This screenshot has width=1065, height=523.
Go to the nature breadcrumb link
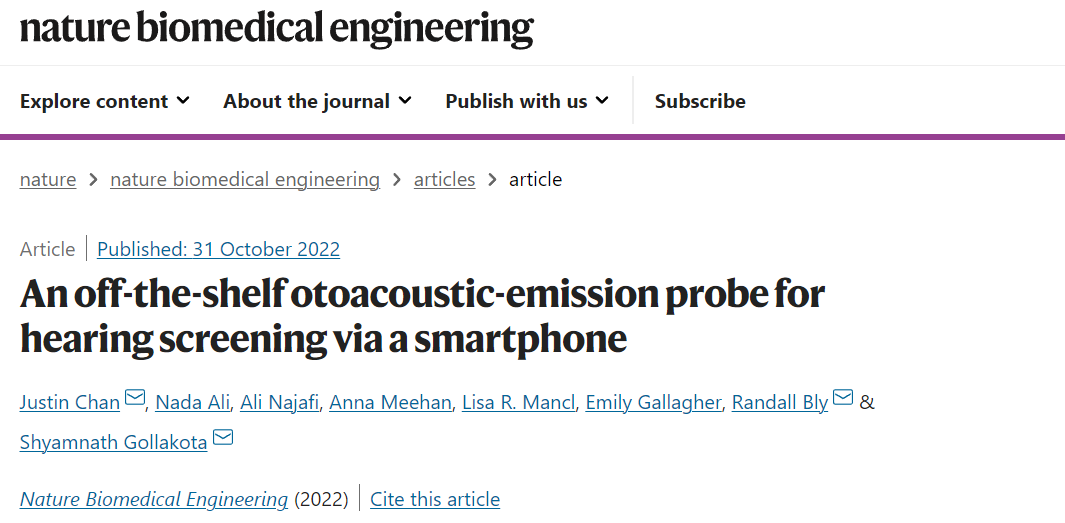48,179
